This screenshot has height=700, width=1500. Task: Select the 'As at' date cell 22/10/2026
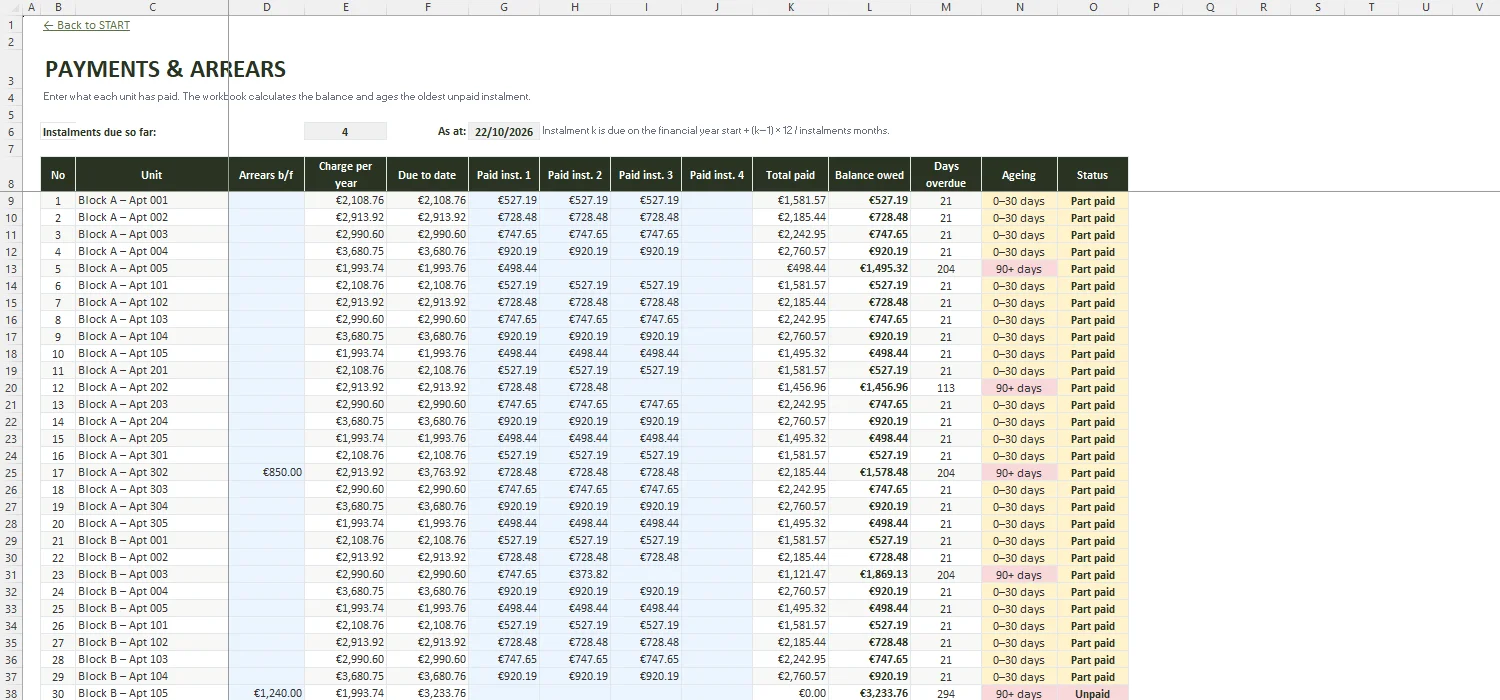tap(504, 131)
